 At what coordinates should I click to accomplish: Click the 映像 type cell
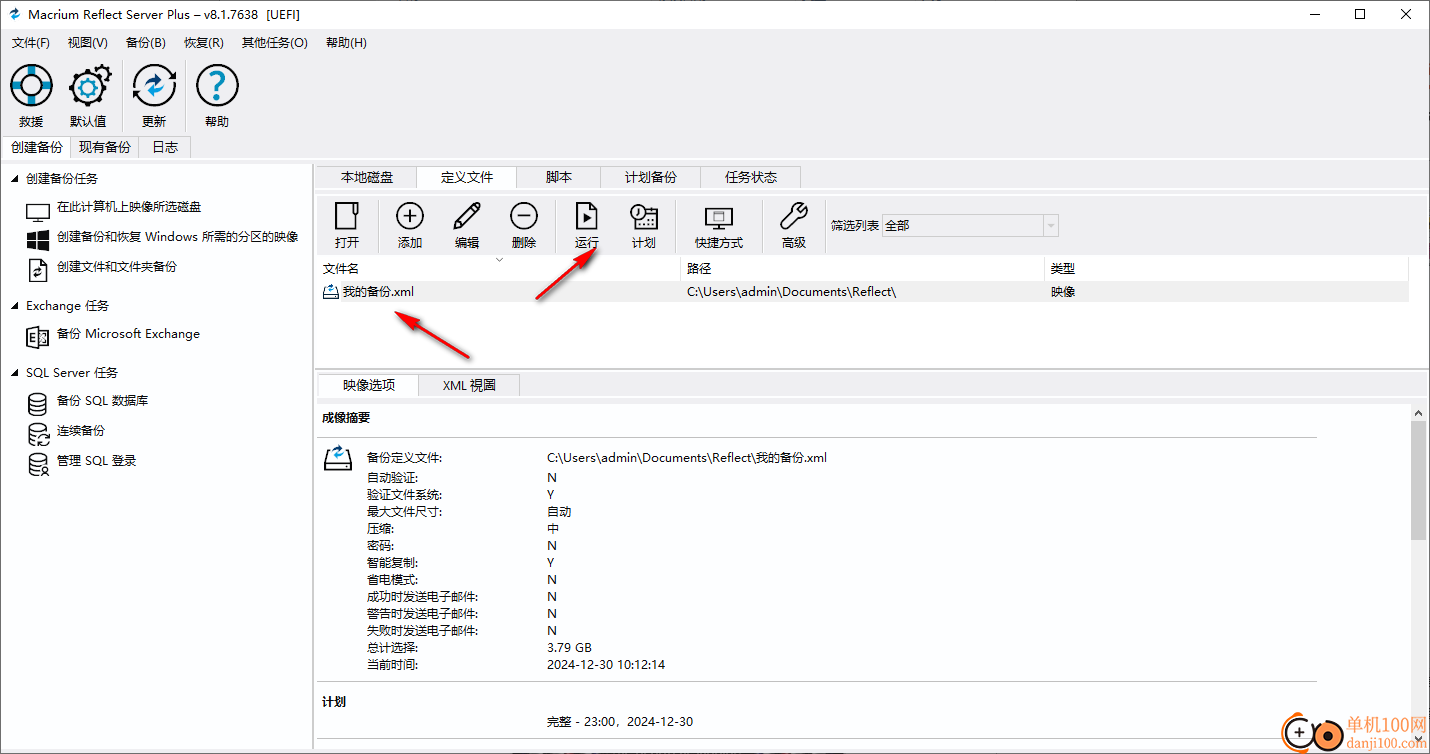1063,292
